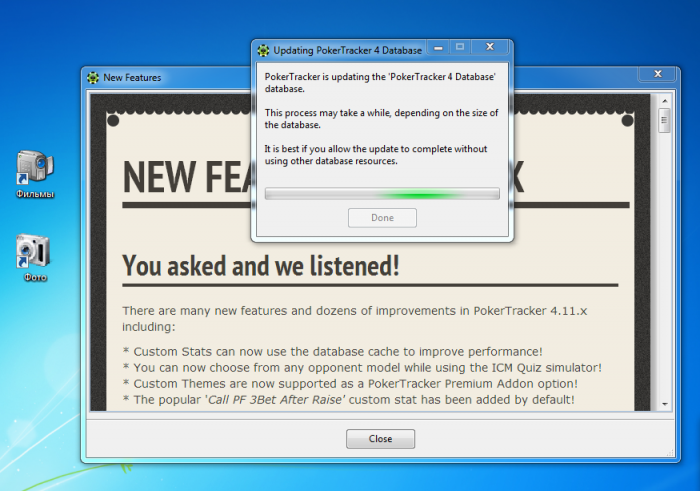Click the PokerTracker icon in New Features title
The width and height of the screenshot is (700, 491).
93,78
